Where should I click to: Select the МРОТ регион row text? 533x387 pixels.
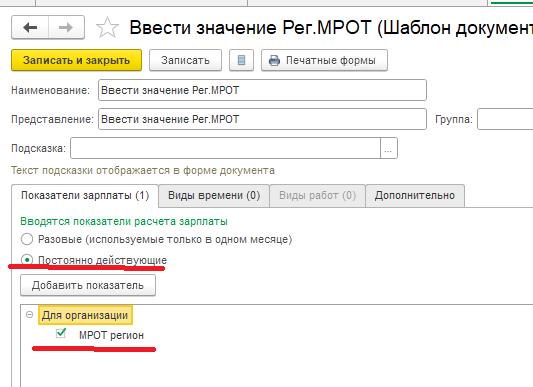[111, 335]
